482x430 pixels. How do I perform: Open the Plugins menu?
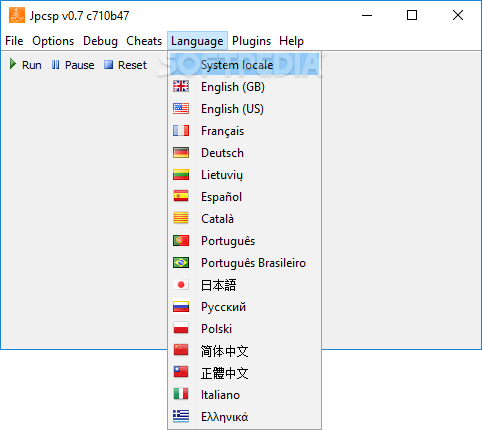click(x=251, y=41)
